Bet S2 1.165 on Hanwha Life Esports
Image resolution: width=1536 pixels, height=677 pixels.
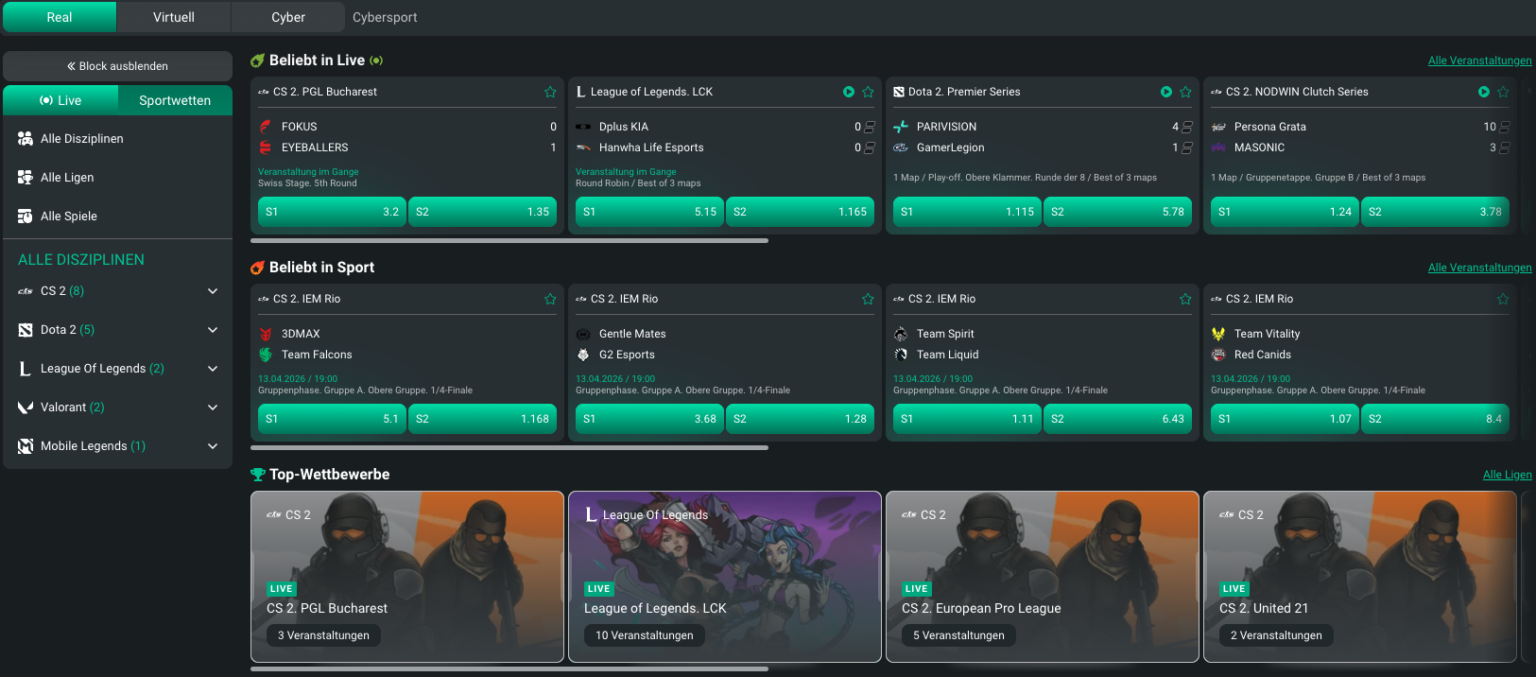(x=800, y=212)
